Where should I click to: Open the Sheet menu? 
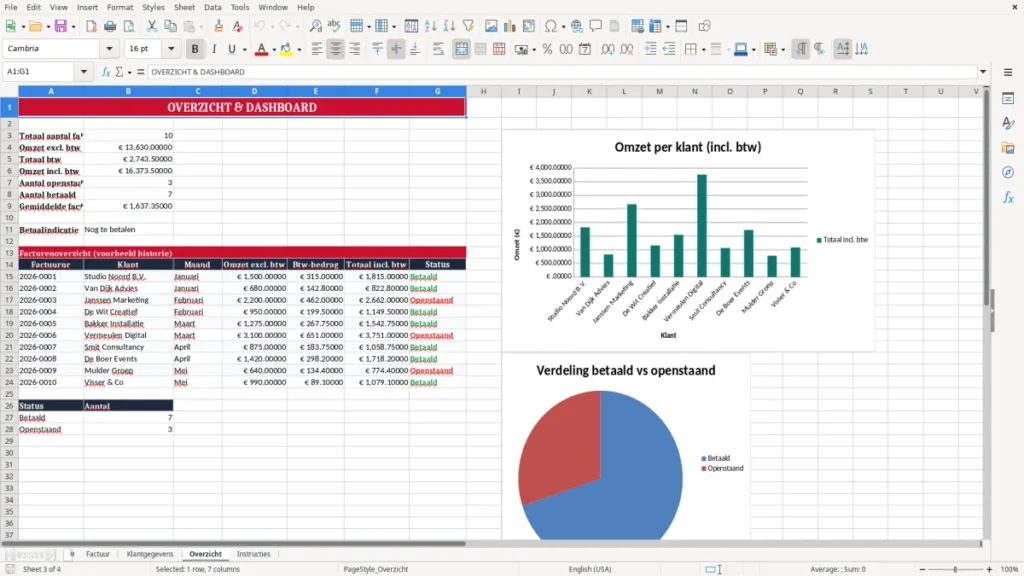[184, 7]
